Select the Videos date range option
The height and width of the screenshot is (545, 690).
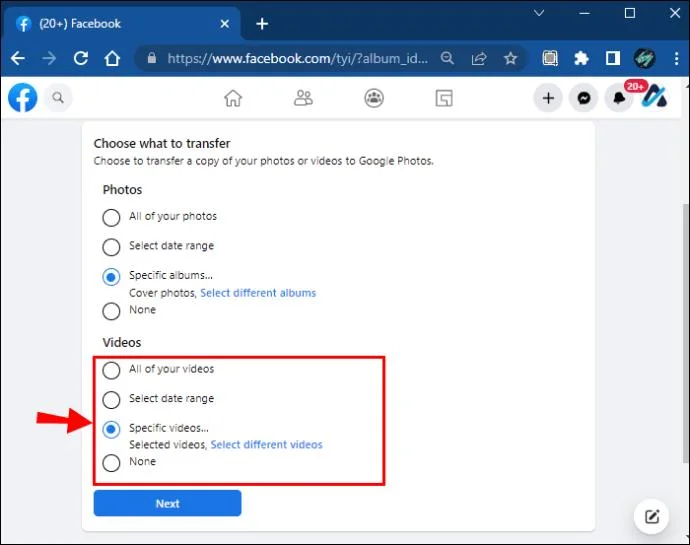pyautogui.click(x=111, y=400)
